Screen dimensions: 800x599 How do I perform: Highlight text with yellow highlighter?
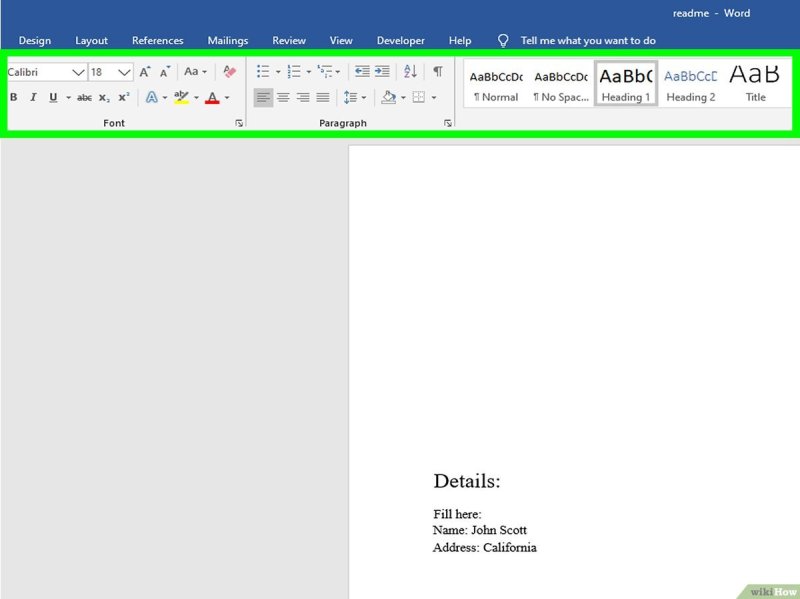pos(181,97)
